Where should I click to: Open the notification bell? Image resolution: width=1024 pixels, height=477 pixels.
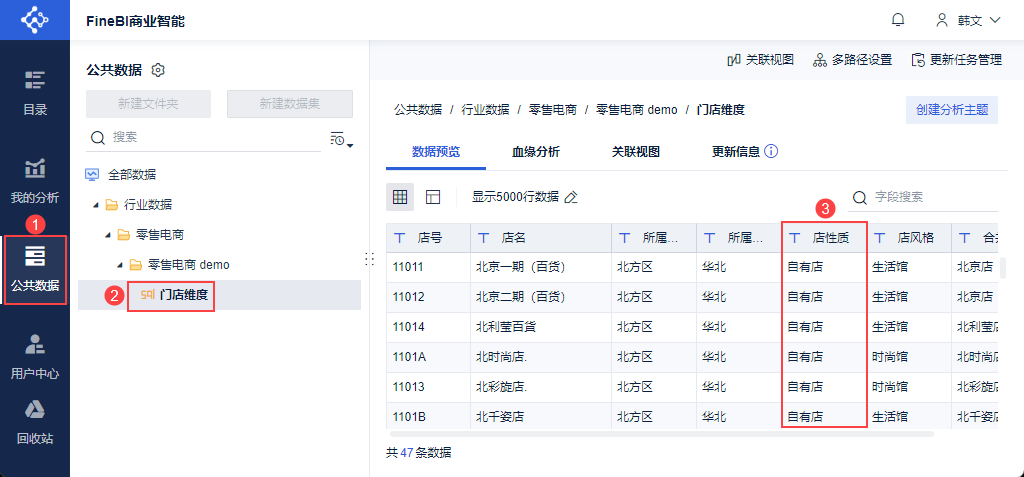[898, 20]
